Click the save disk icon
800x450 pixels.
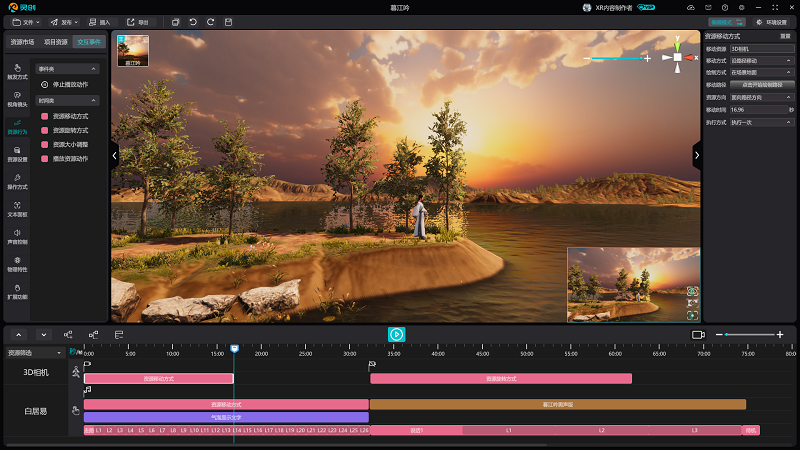point(226,21)
